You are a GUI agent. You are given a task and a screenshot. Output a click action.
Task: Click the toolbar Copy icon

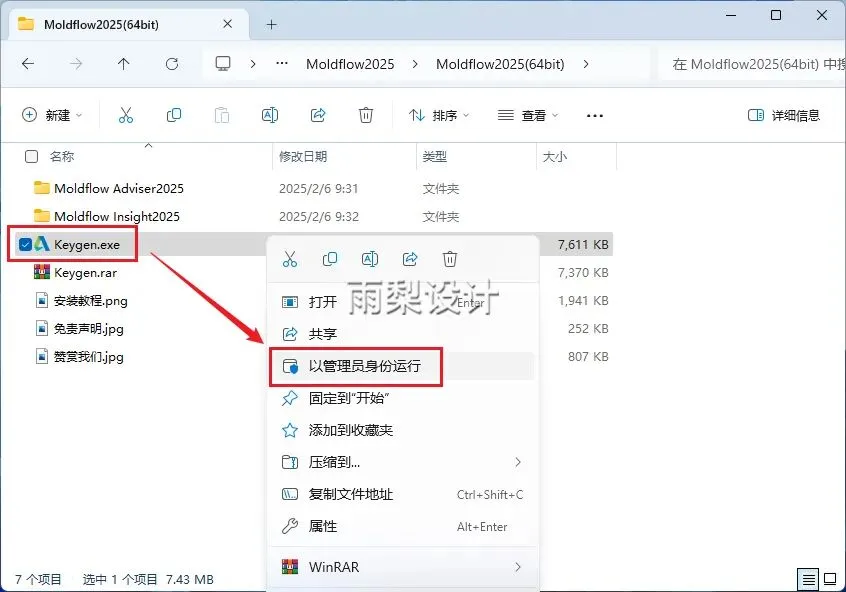pos(174,115)
